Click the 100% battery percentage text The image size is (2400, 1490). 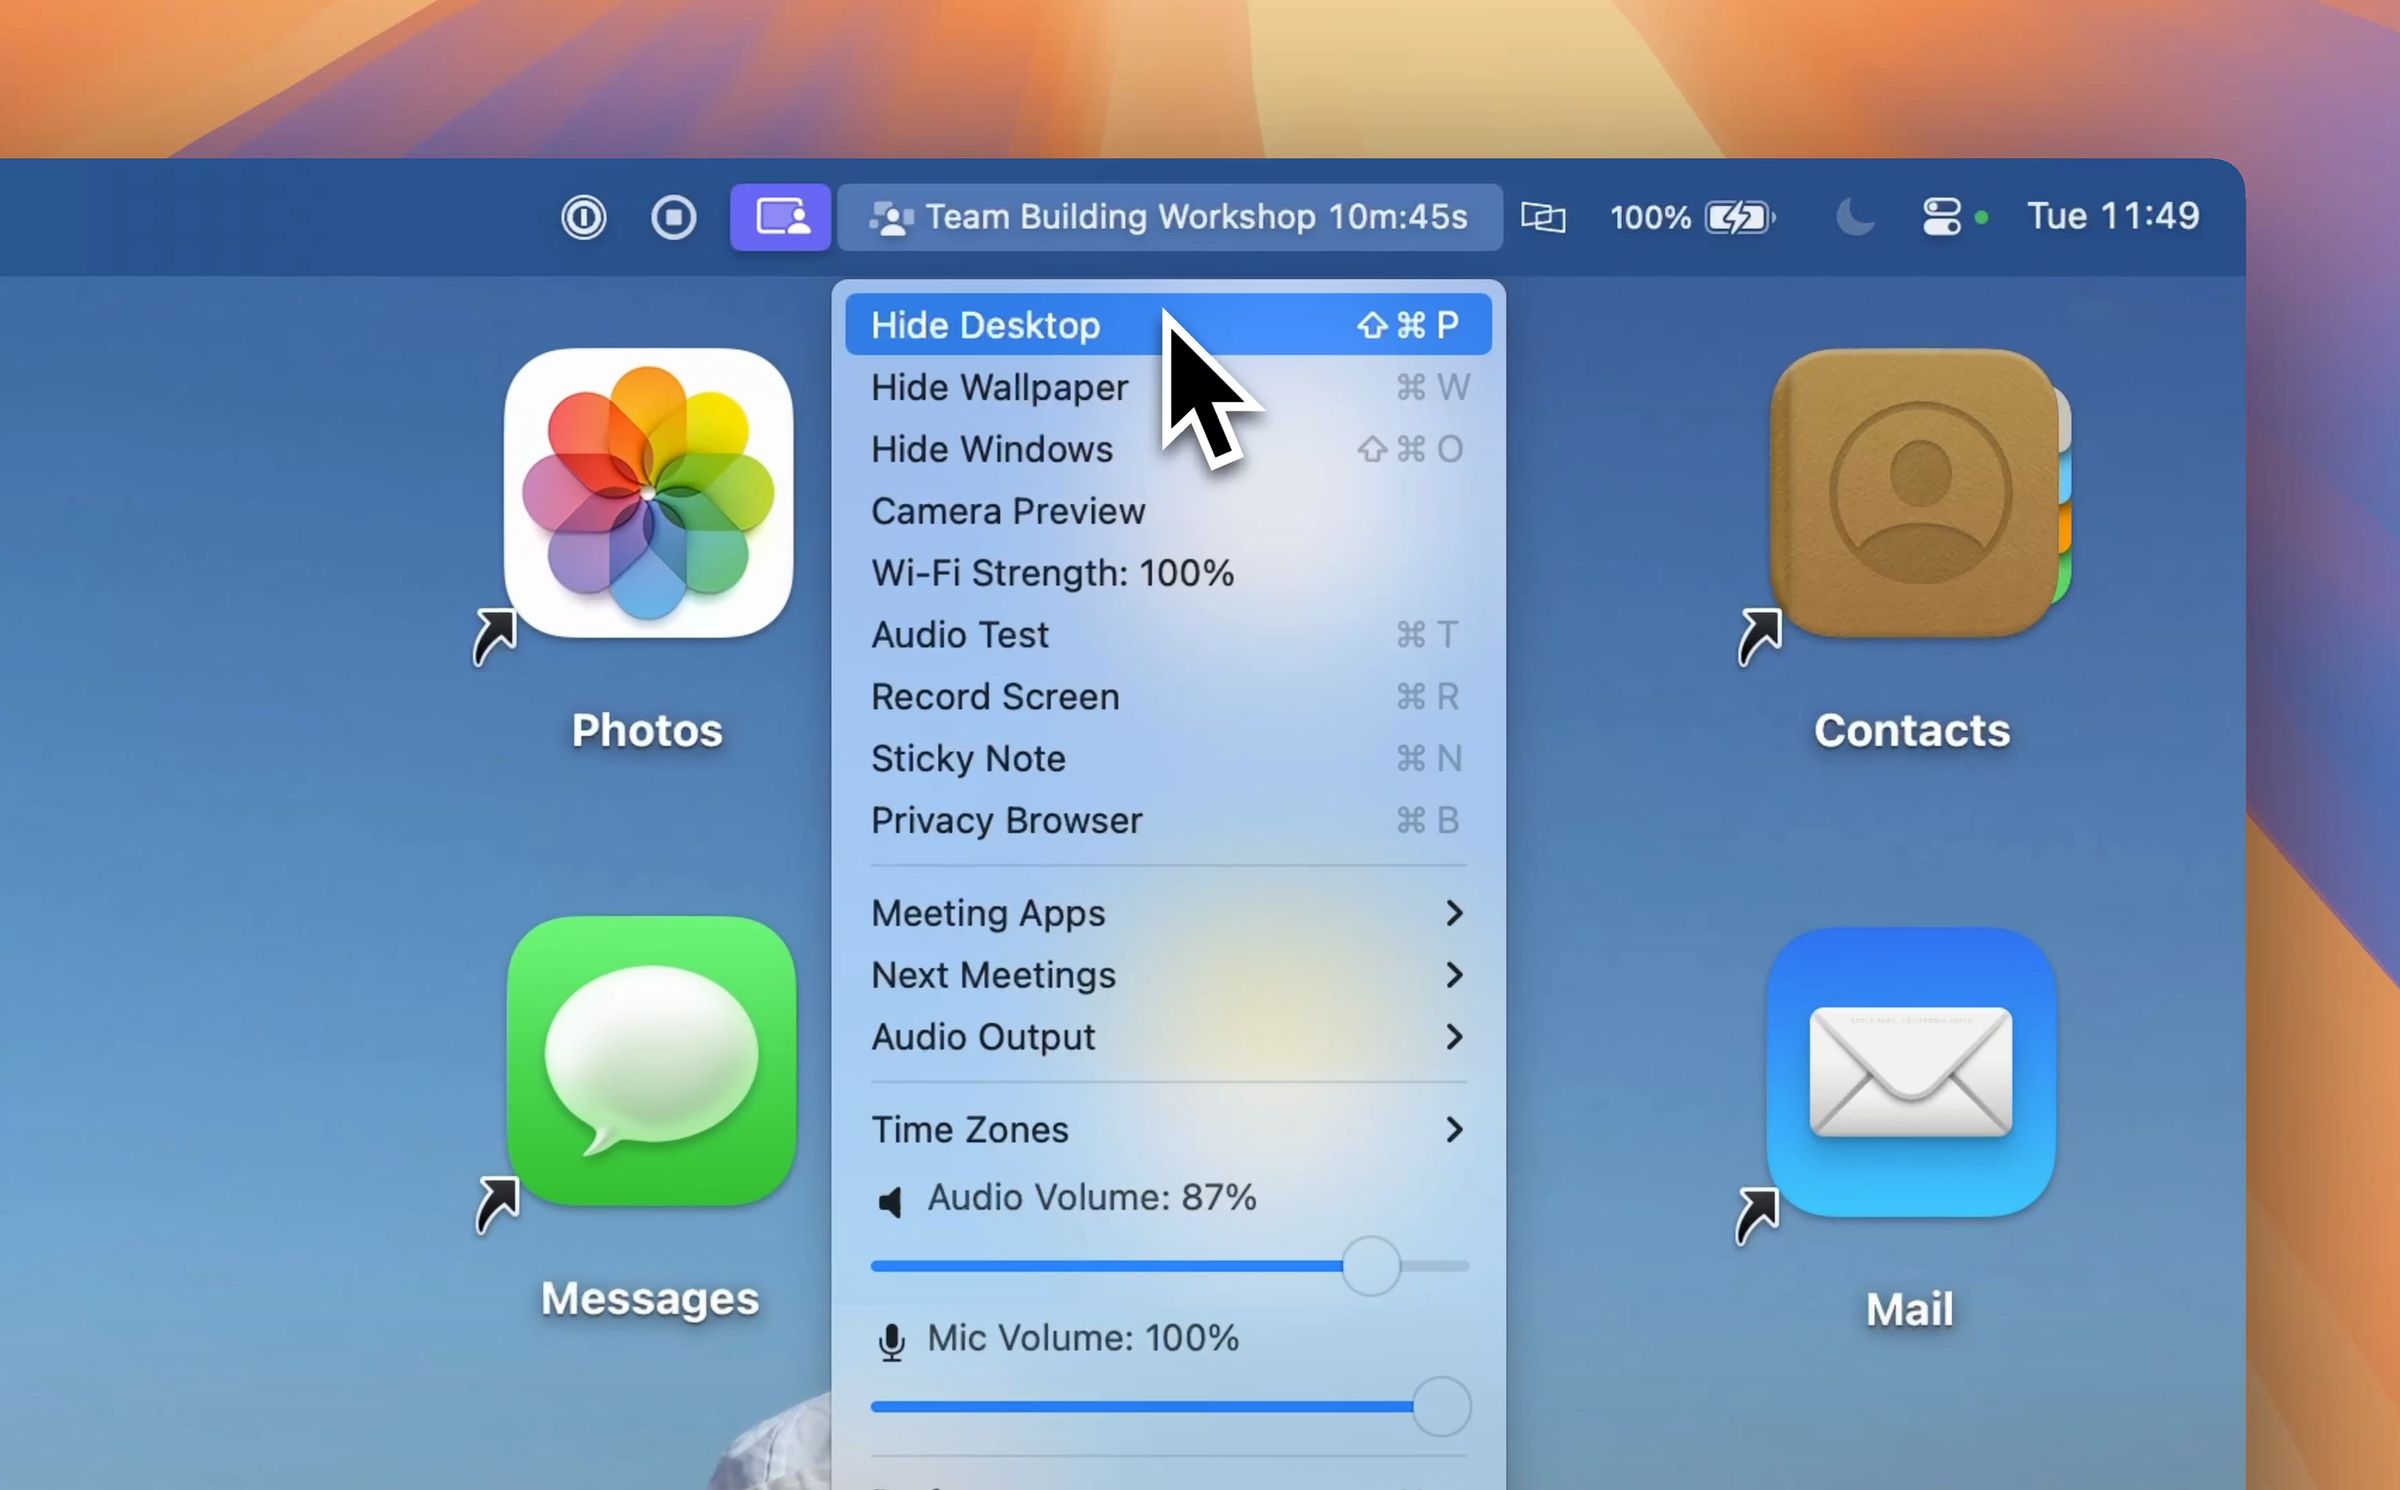[1650, 217]
